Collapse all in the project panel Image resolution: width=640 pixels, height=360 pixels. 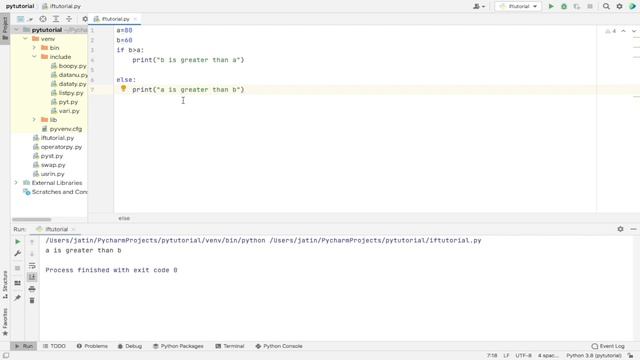tap(69, 19)
